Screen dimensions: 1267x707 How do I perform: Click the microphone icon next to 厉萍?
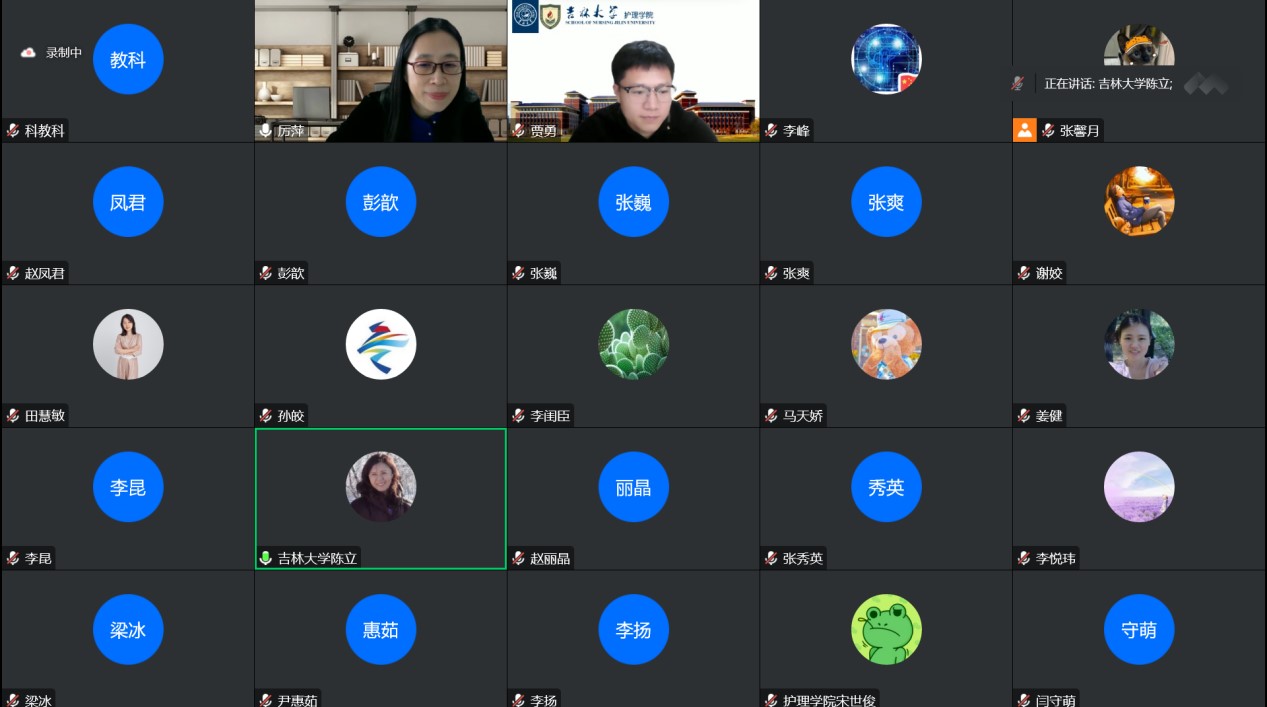[x=266, y=130]
